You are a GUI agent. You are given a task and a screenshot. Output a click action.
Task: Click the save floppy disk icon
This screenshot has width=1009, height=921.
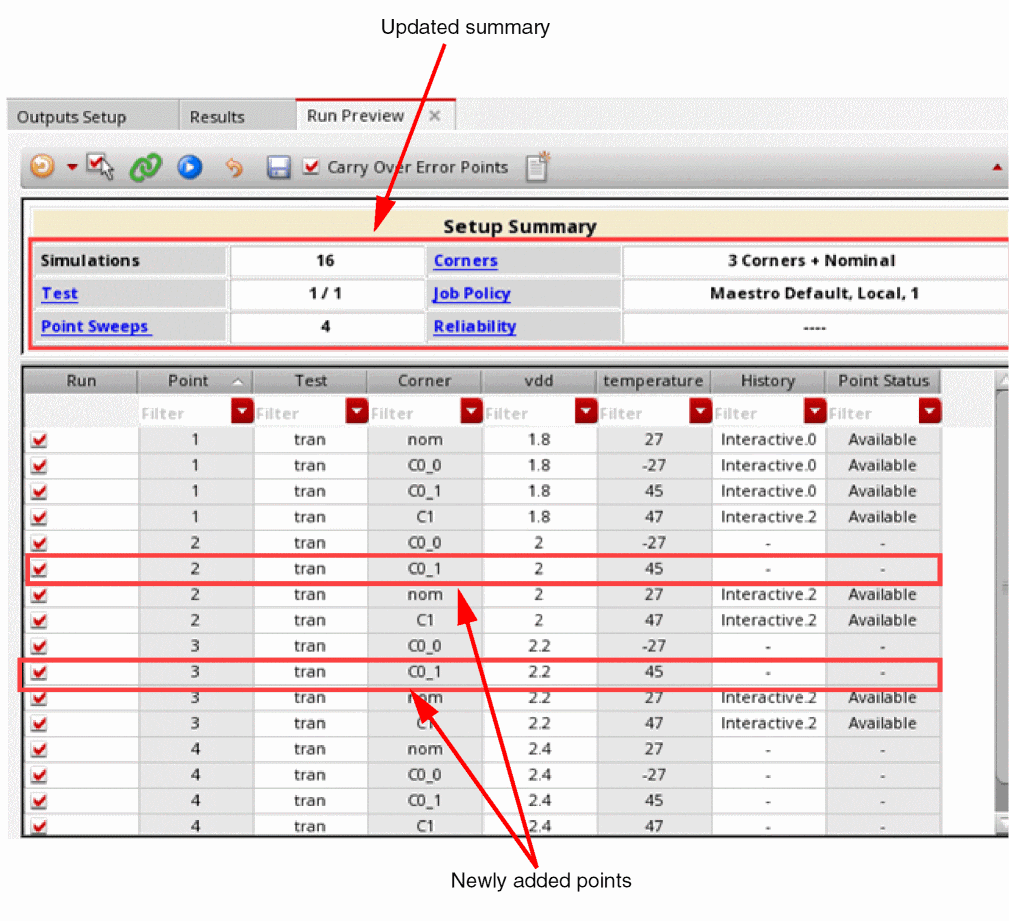click(x=278, y=168)
